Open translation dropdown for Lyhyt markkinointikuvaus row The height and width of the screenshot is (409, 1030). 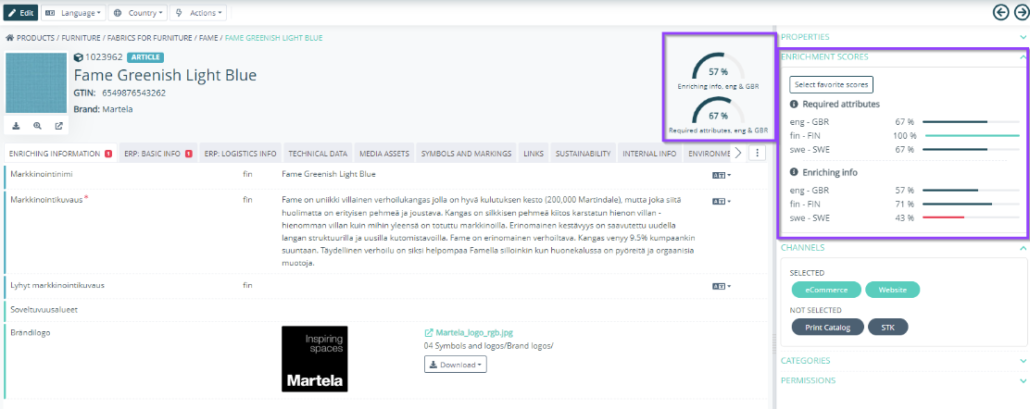[x=721, y=286]
